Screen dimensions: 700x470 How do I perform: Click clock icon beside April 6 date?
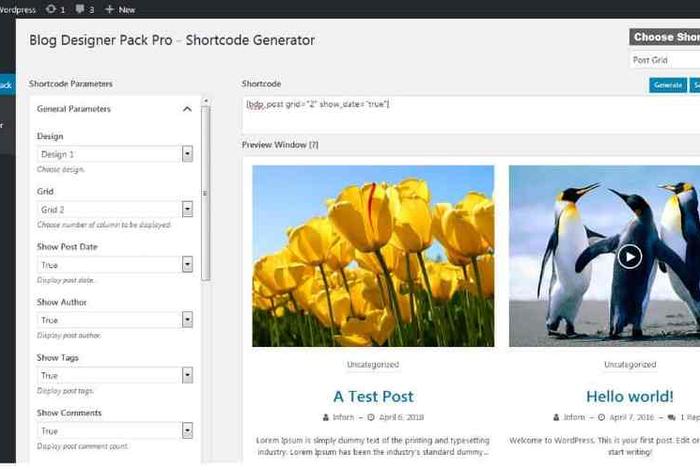click(x=371, y=418)
